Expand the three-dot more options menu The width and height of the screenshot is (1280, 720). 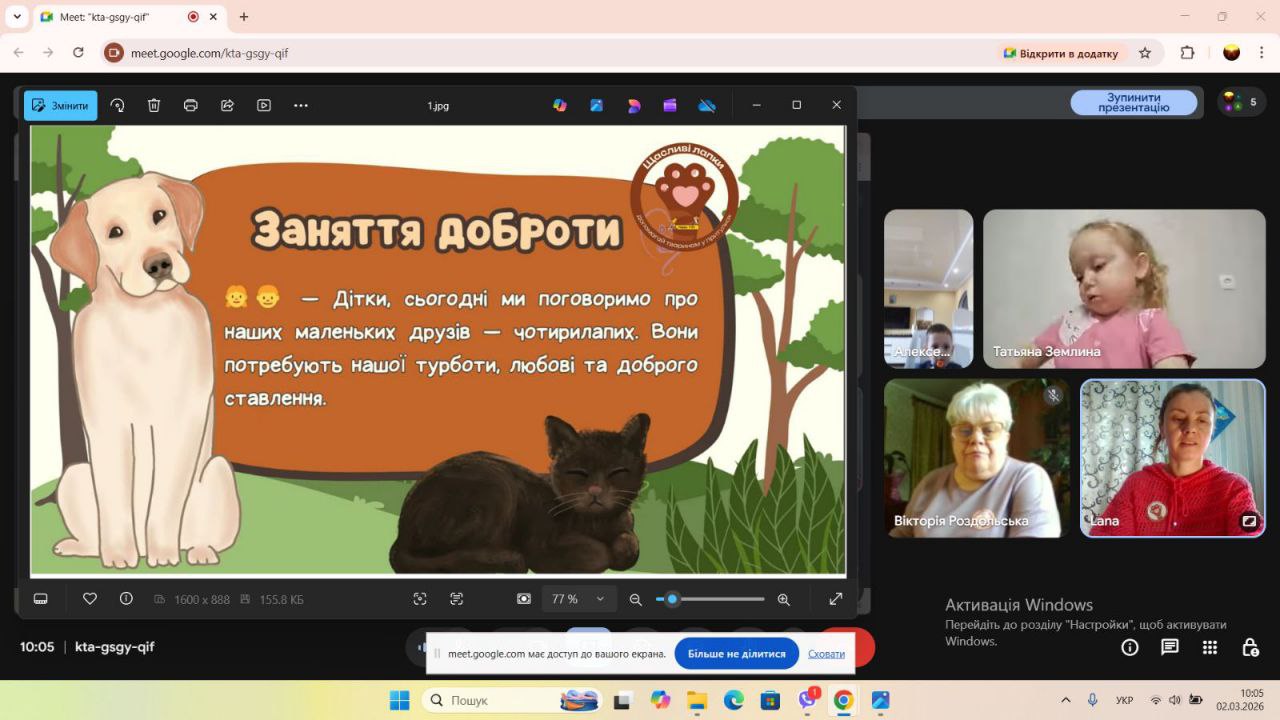[x=301, y=105]
